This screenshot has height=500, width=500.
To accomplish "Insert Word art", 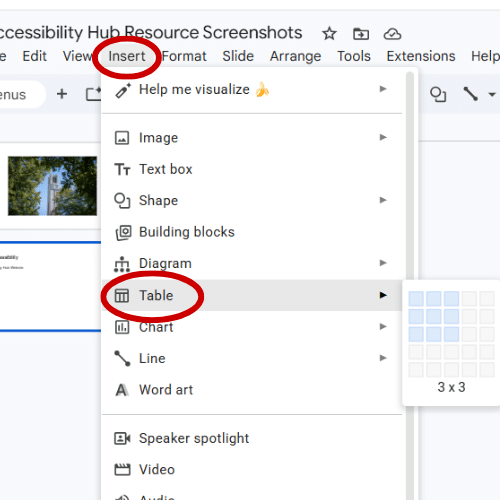I will coord(252,390).
